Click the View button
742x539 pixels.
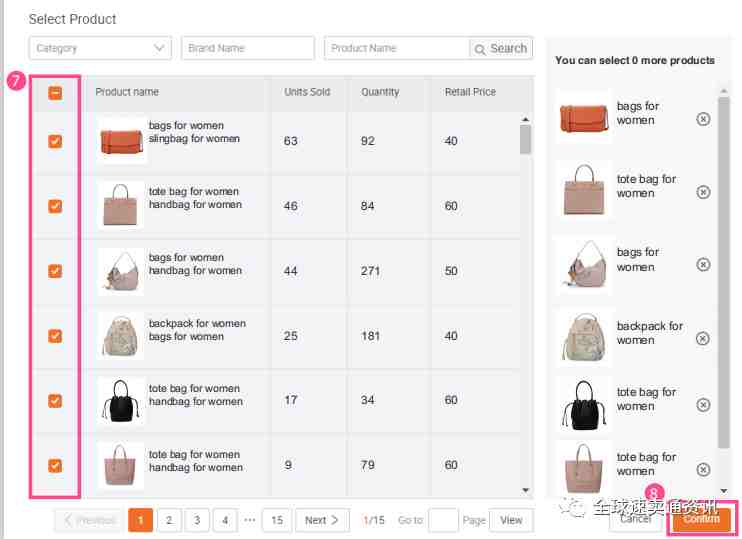pos(511,520)
